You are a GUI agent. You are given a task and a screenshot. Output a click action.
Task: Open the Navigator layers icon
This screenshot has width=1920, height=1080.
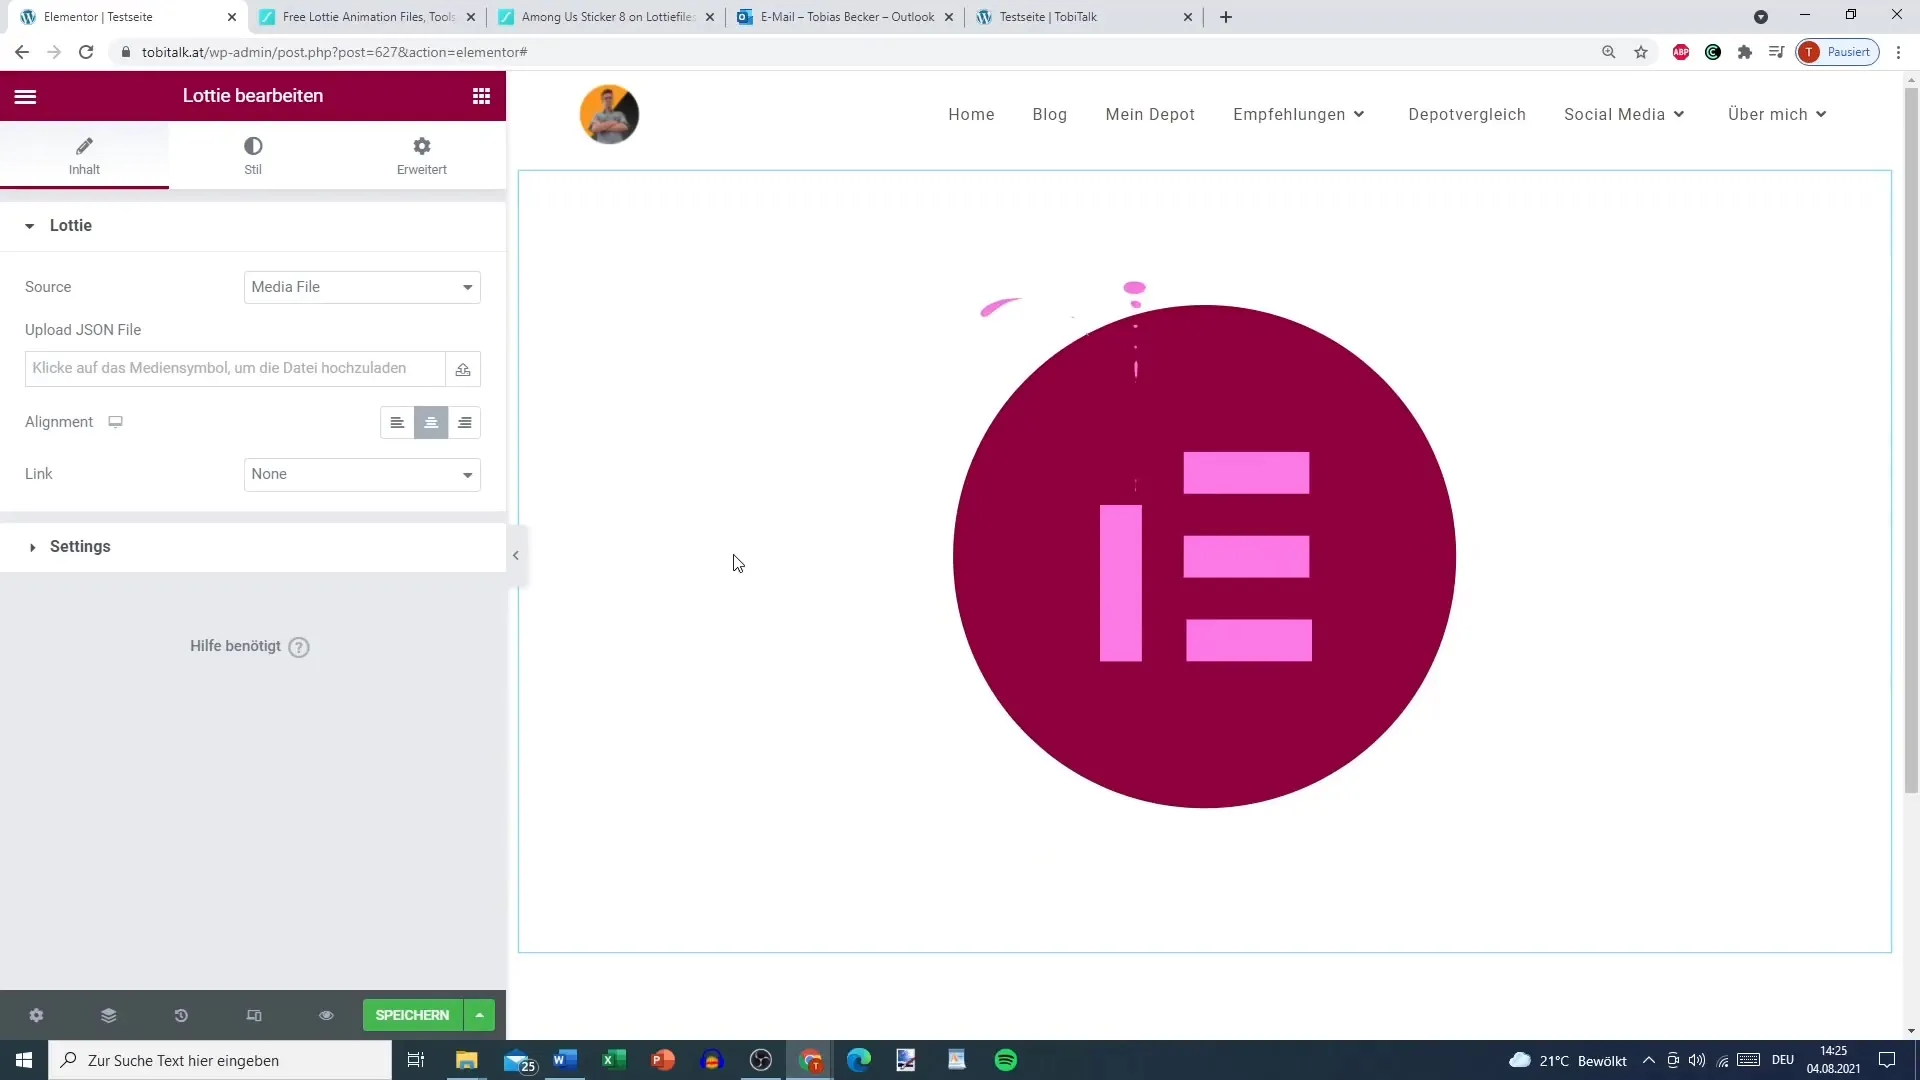pyautogui.click(x=109, y=1016)
